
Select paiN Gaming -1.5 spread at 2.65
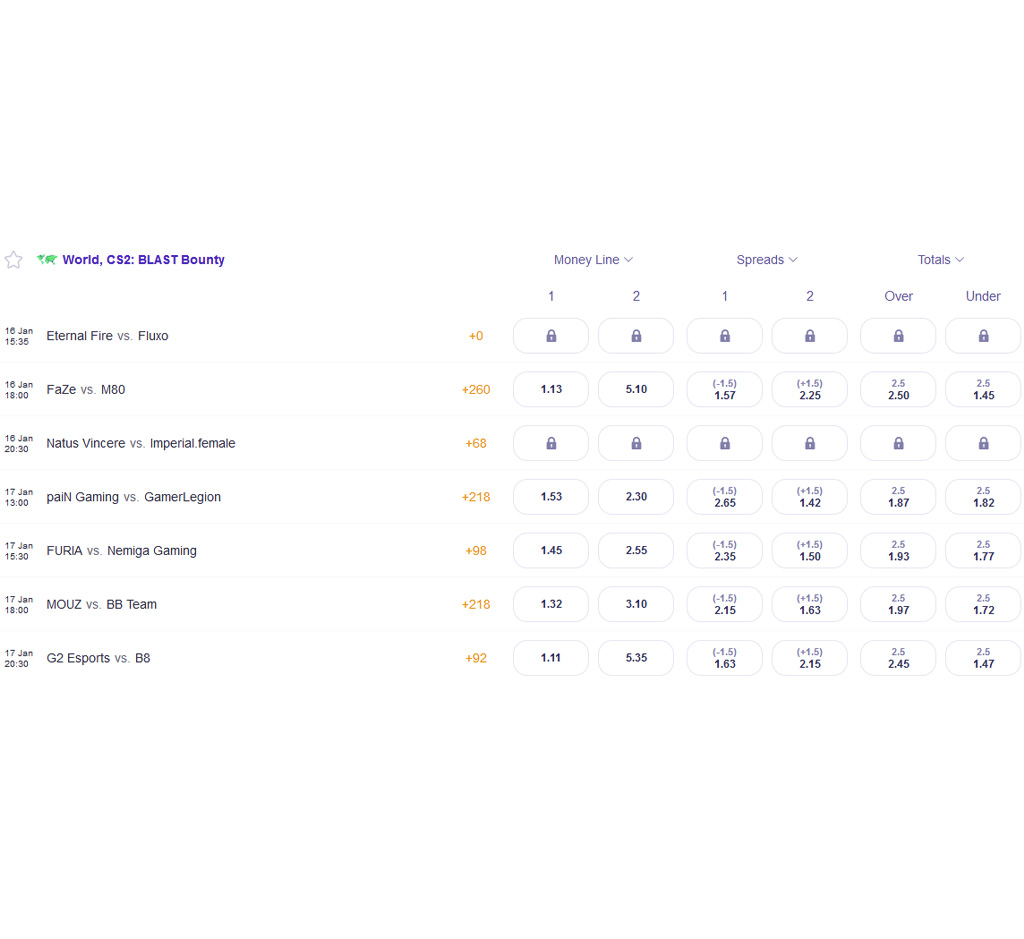[724, 497]
